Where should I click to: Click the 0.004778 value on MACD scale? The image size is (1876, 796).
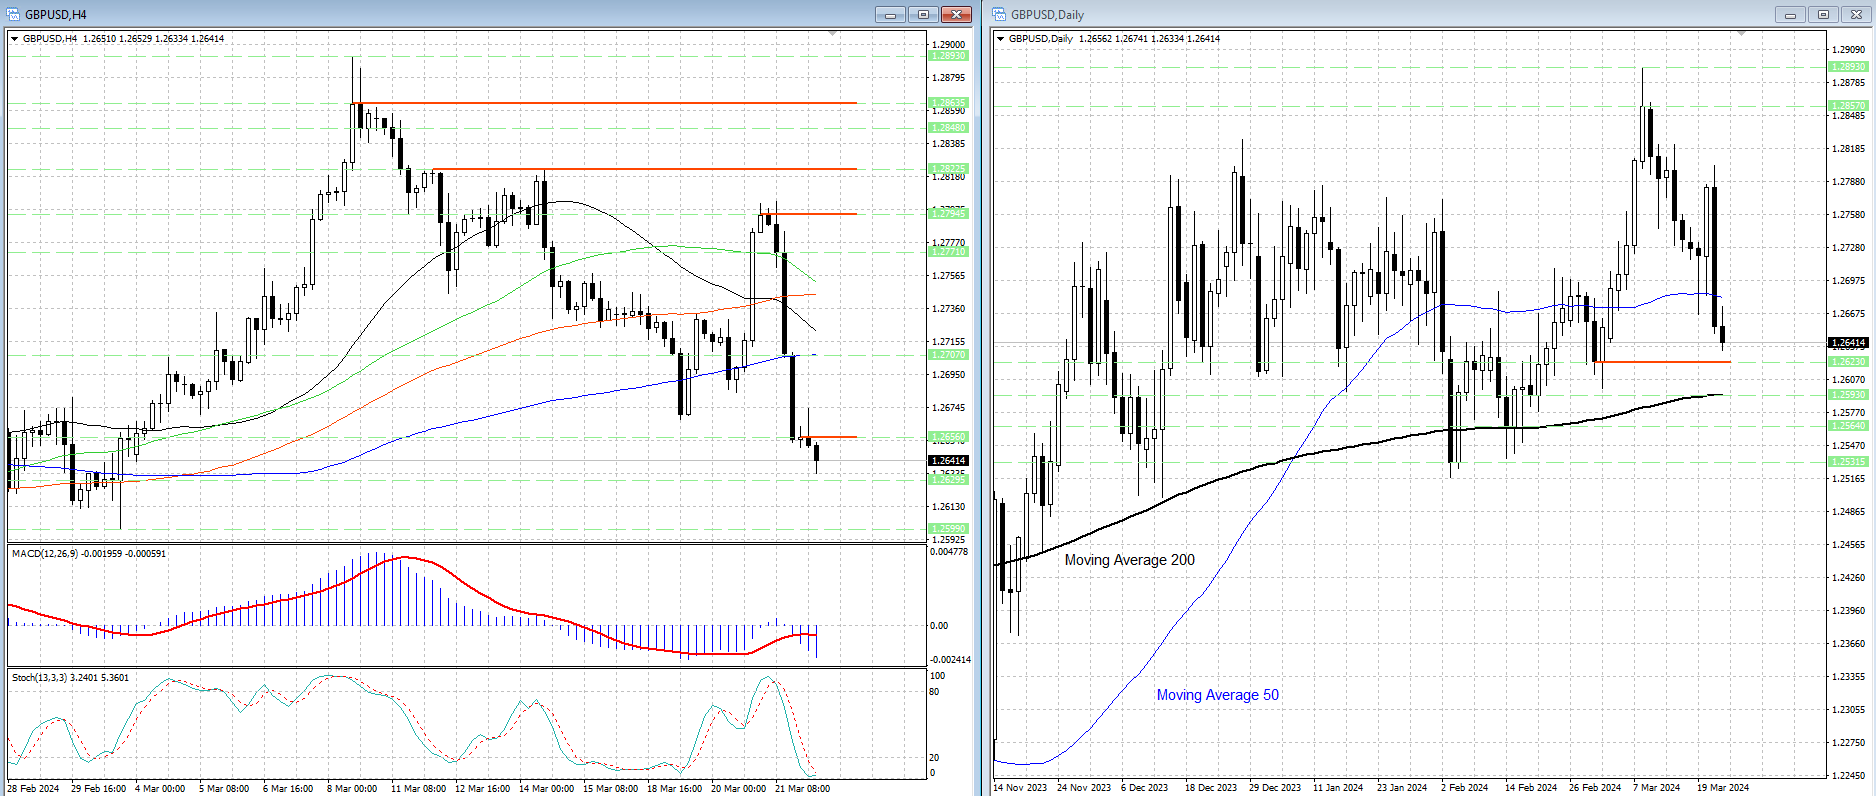[949, 552]
